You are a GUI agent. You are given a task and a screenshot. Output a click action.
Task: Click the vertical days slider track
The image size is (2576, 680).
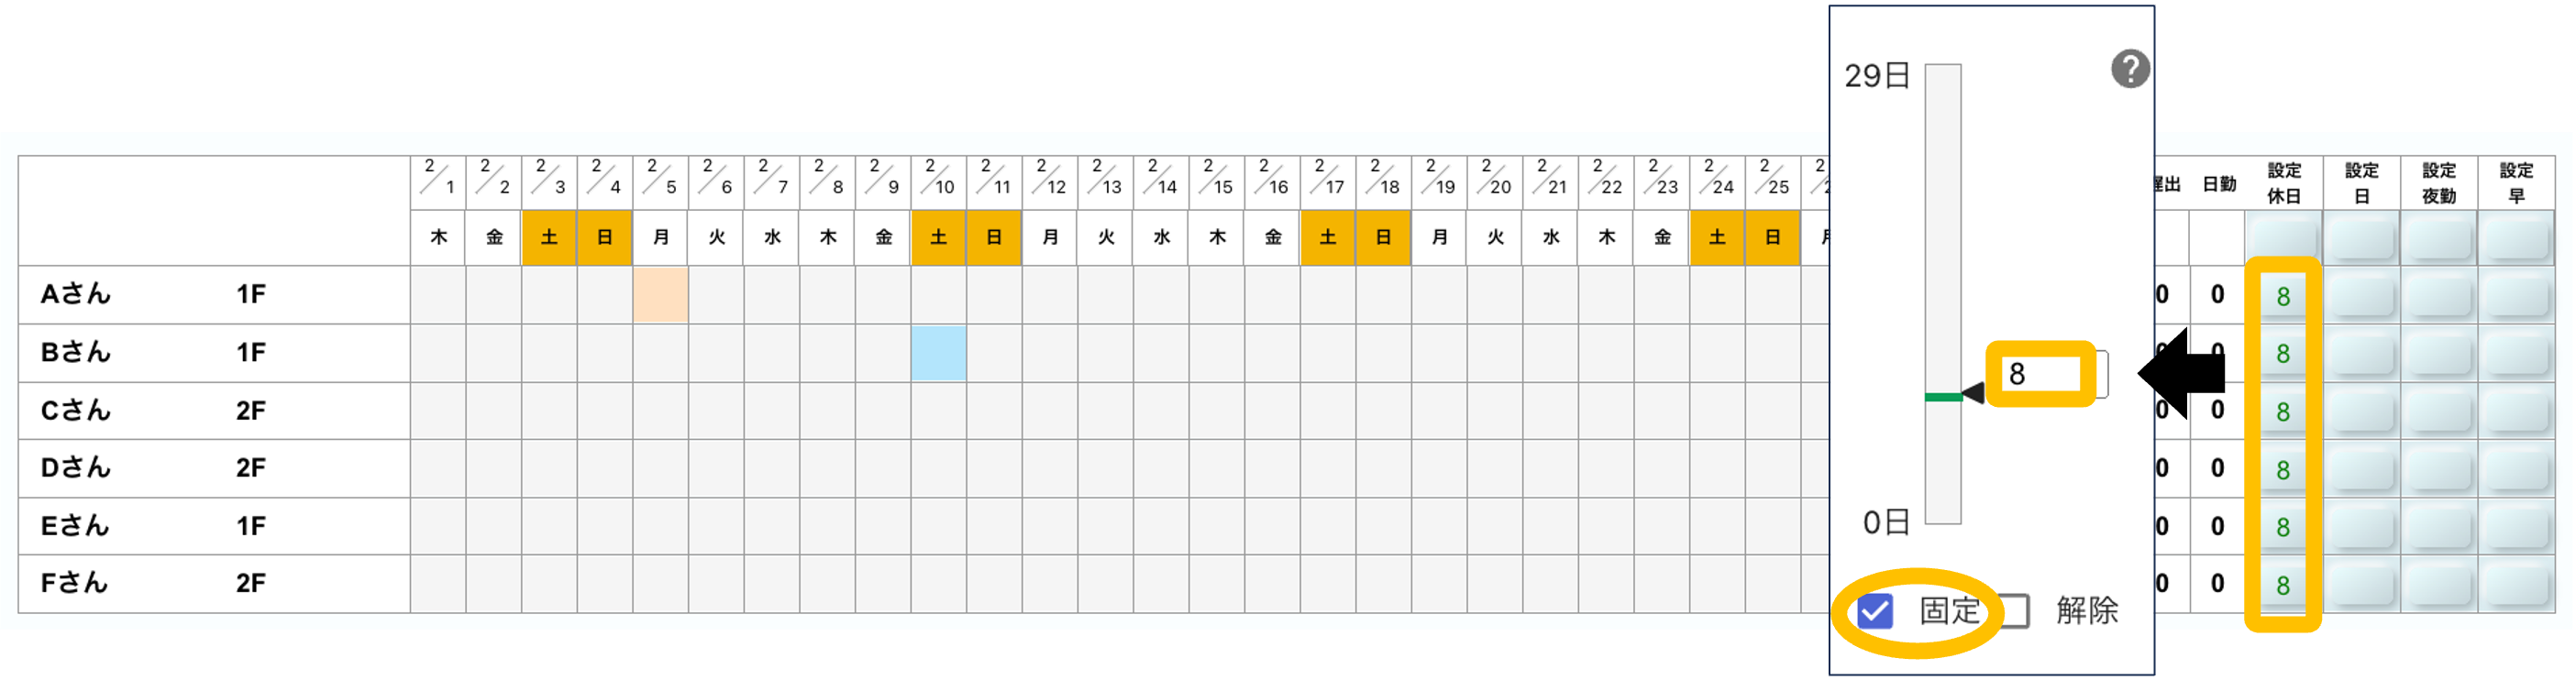point(1943,294)
